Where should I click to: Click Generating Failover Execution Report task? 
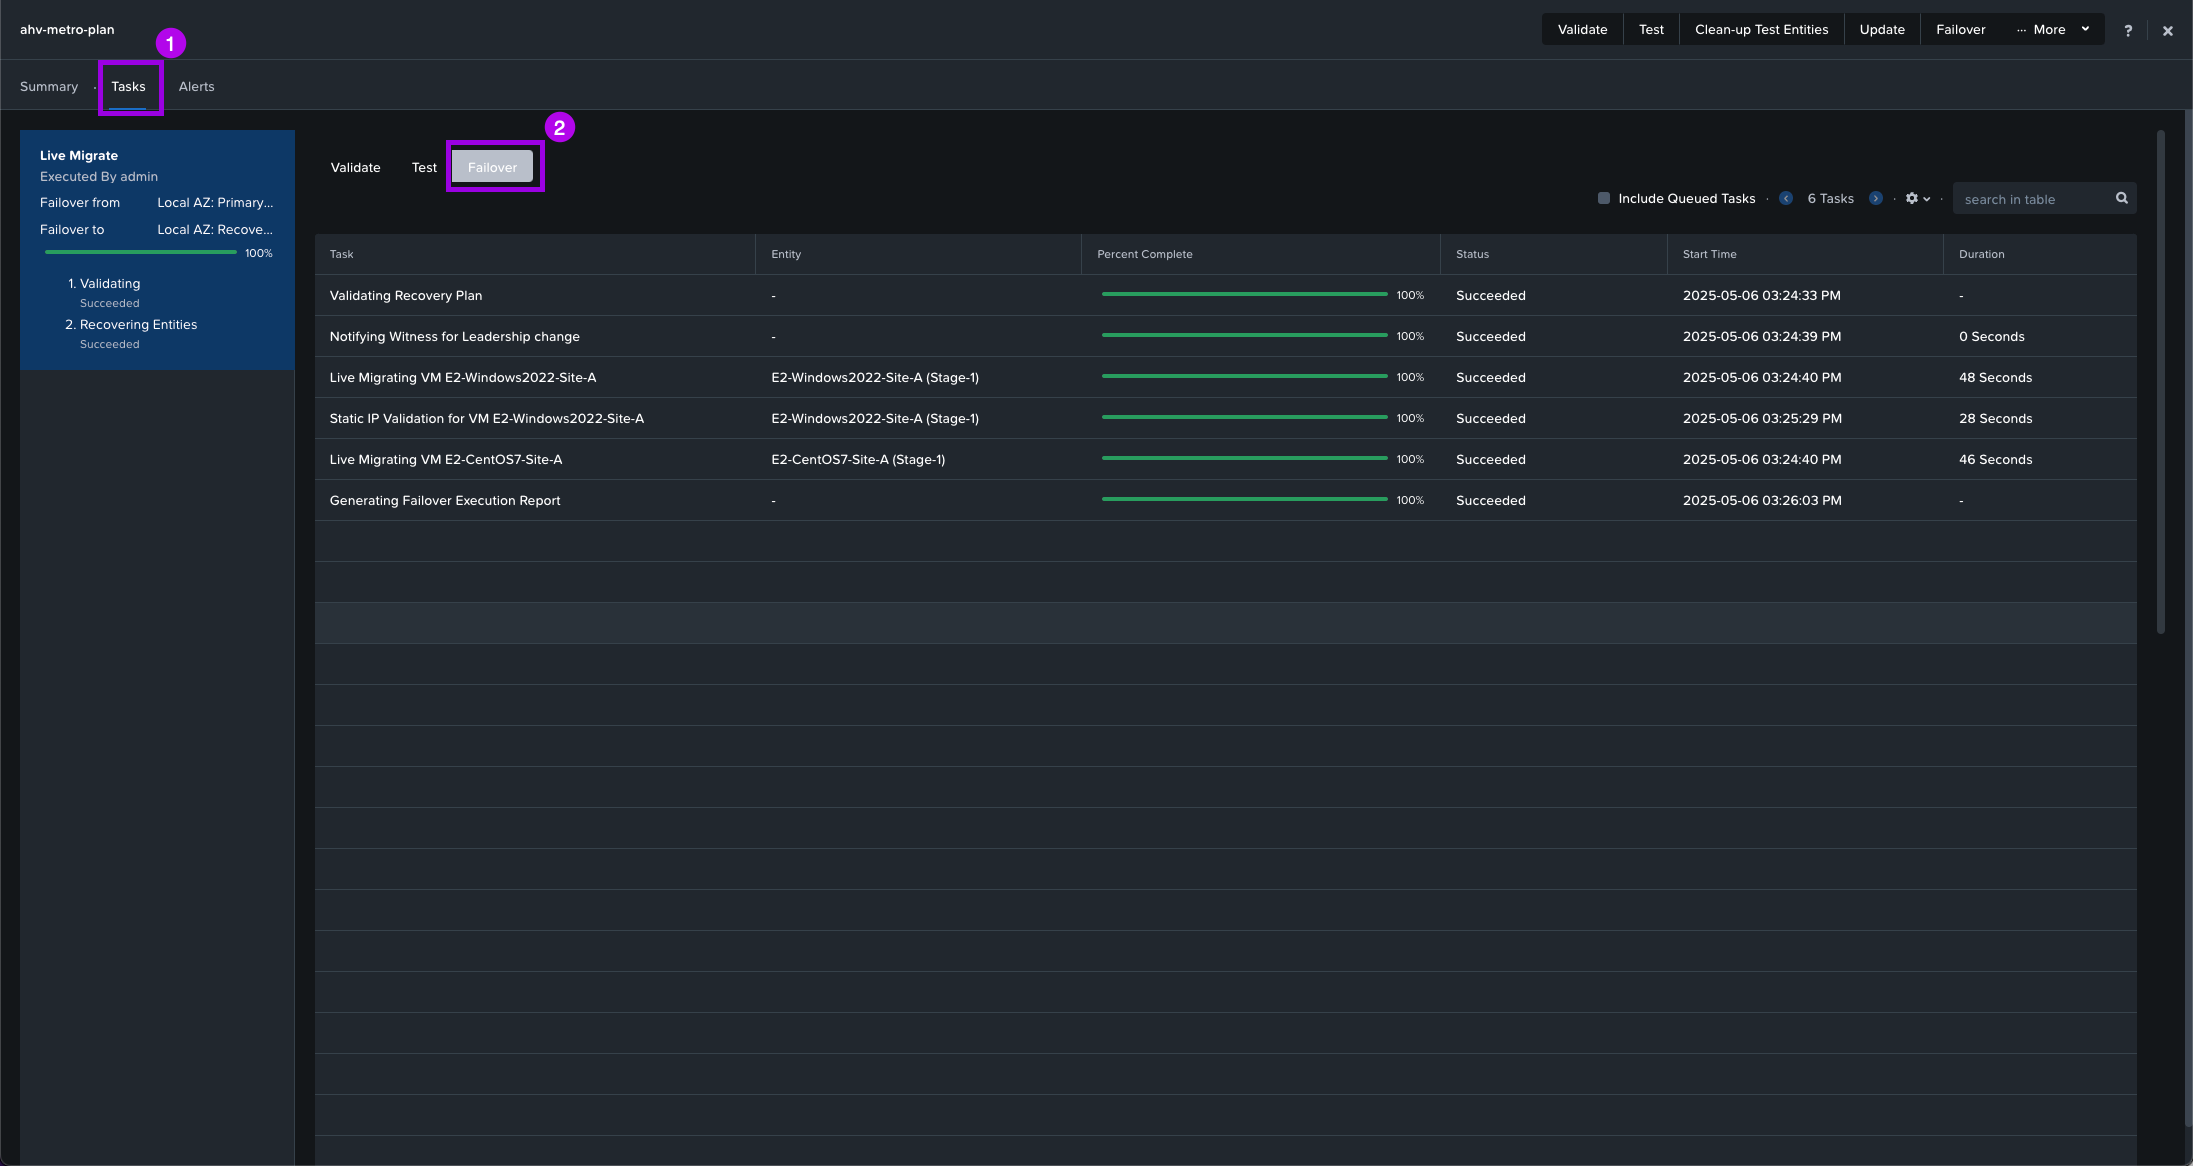pos(445,500)
